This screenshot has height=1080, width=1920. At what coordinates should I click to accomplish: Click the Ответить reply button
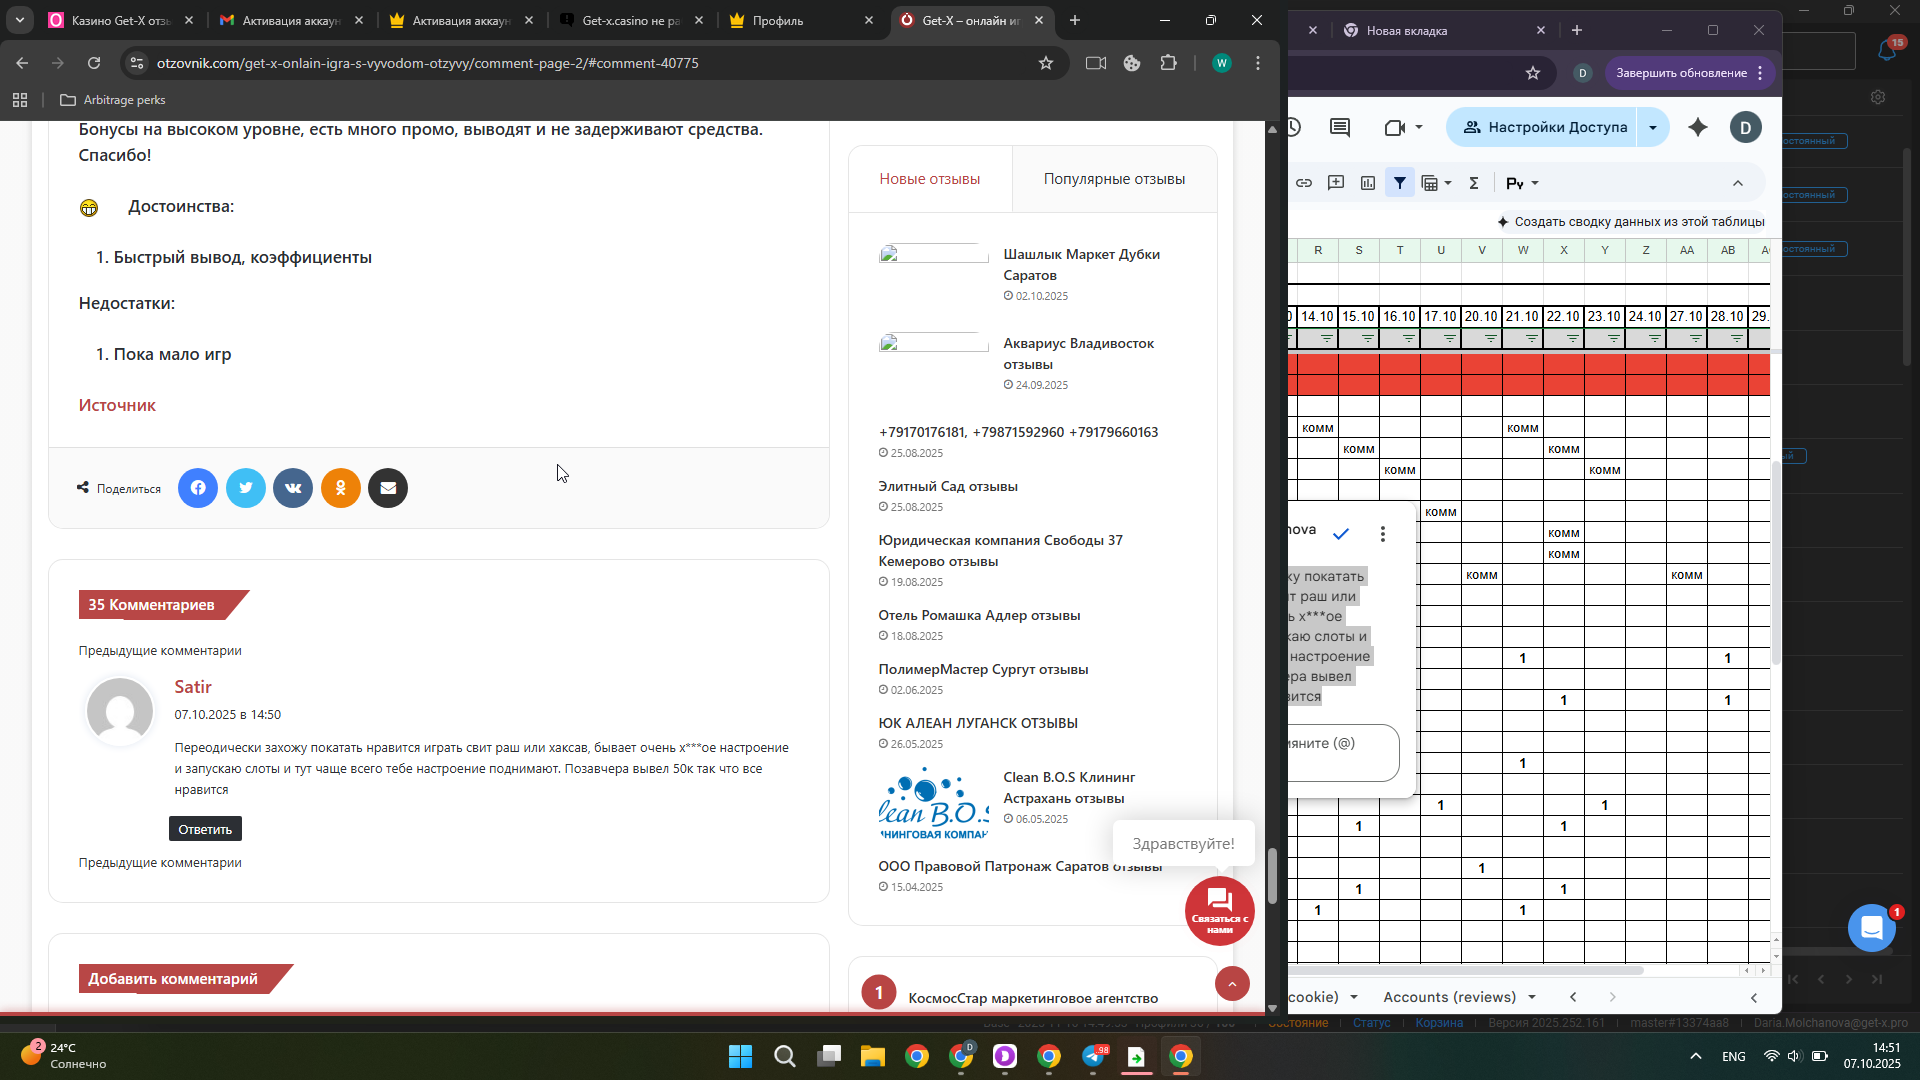(x=205, y=829)
